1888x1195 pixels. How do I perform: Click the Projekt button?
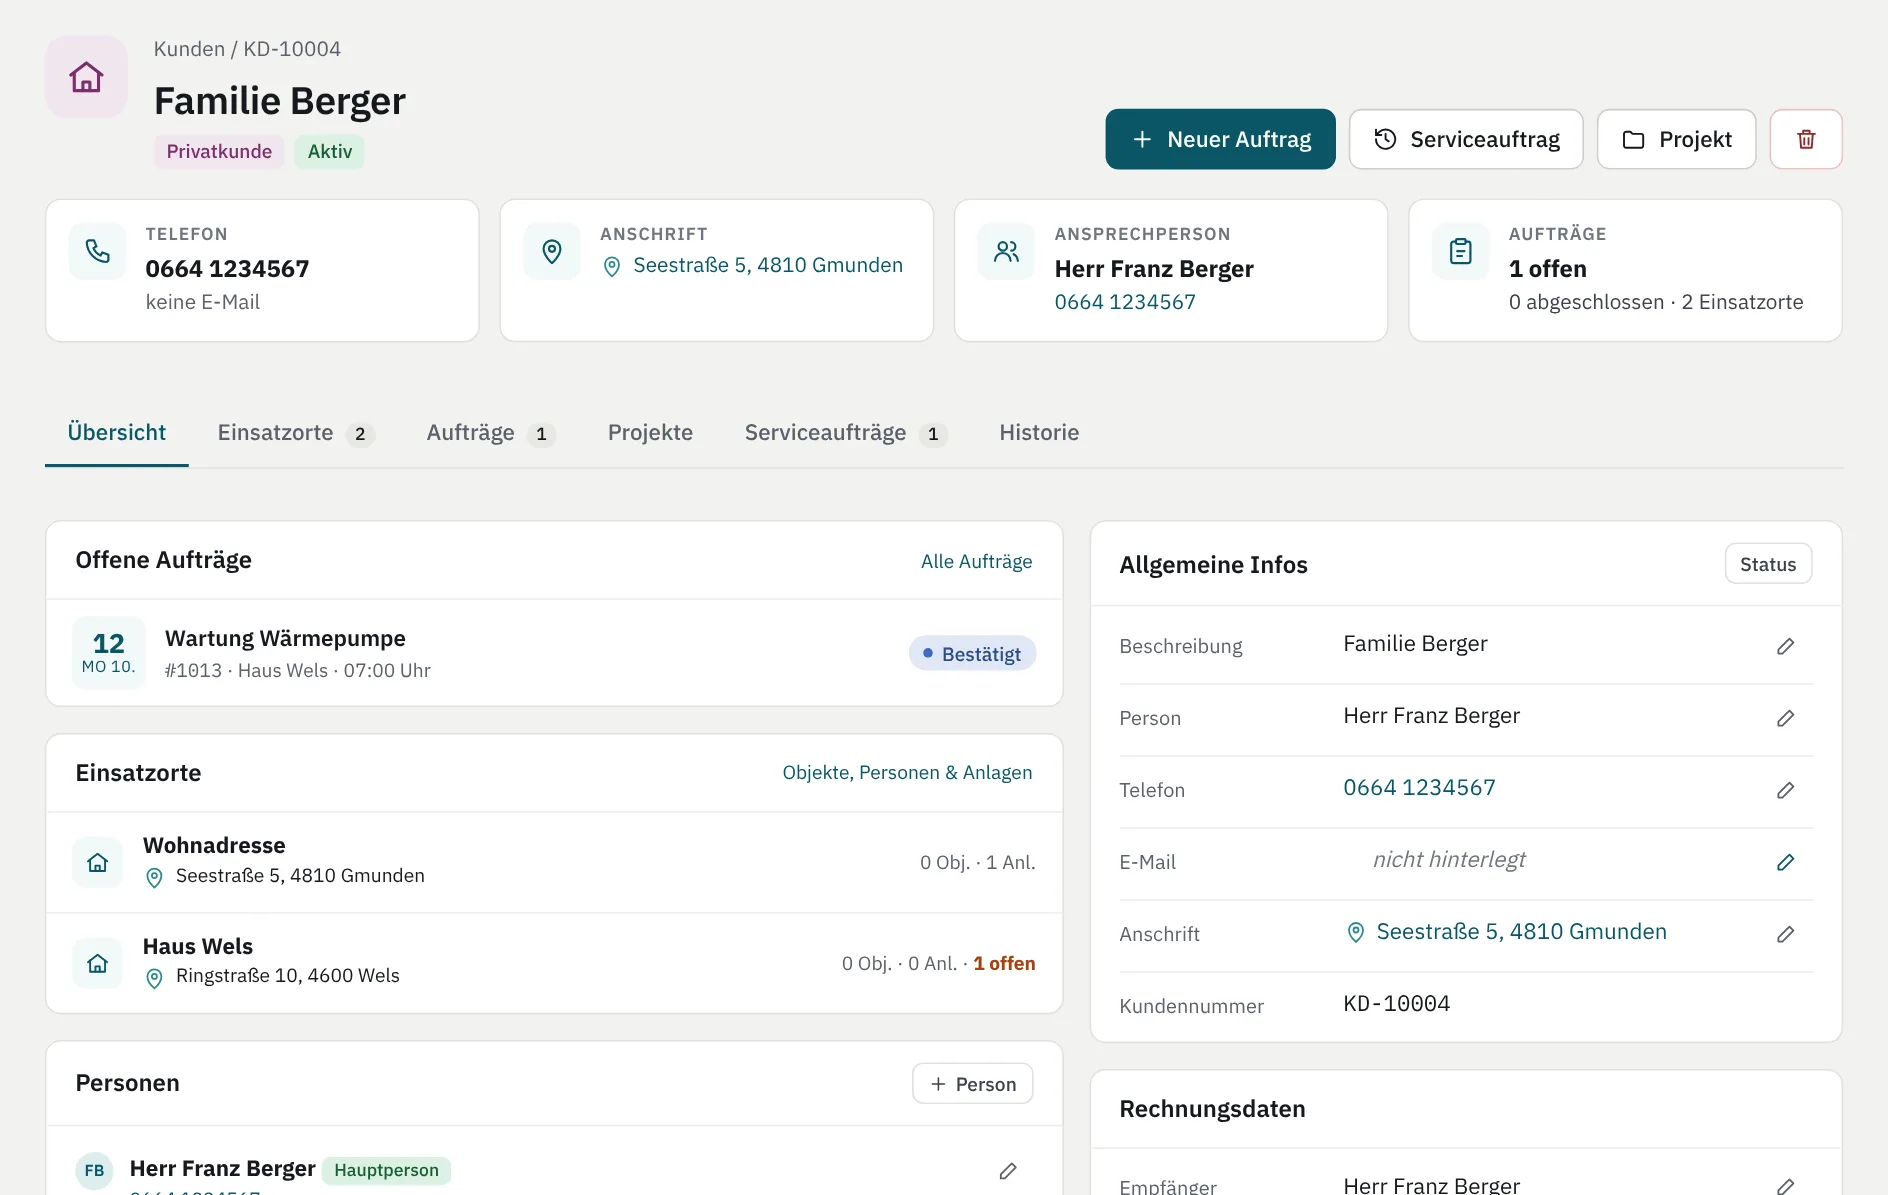tap(1677, 139)
